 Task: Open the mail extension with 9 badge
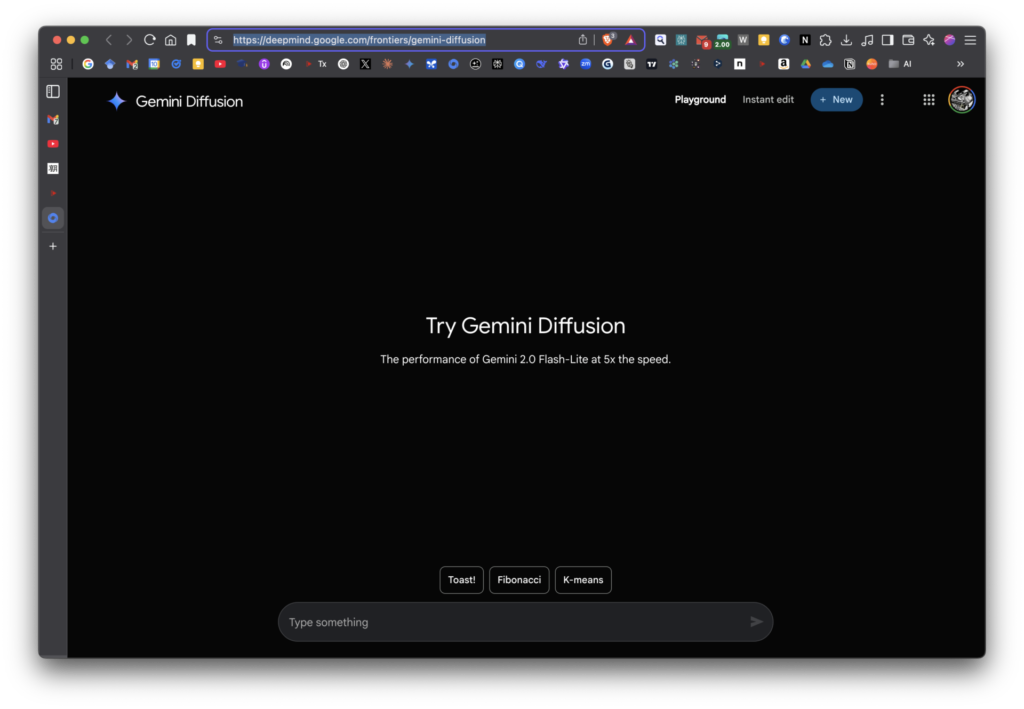[702, 40]
